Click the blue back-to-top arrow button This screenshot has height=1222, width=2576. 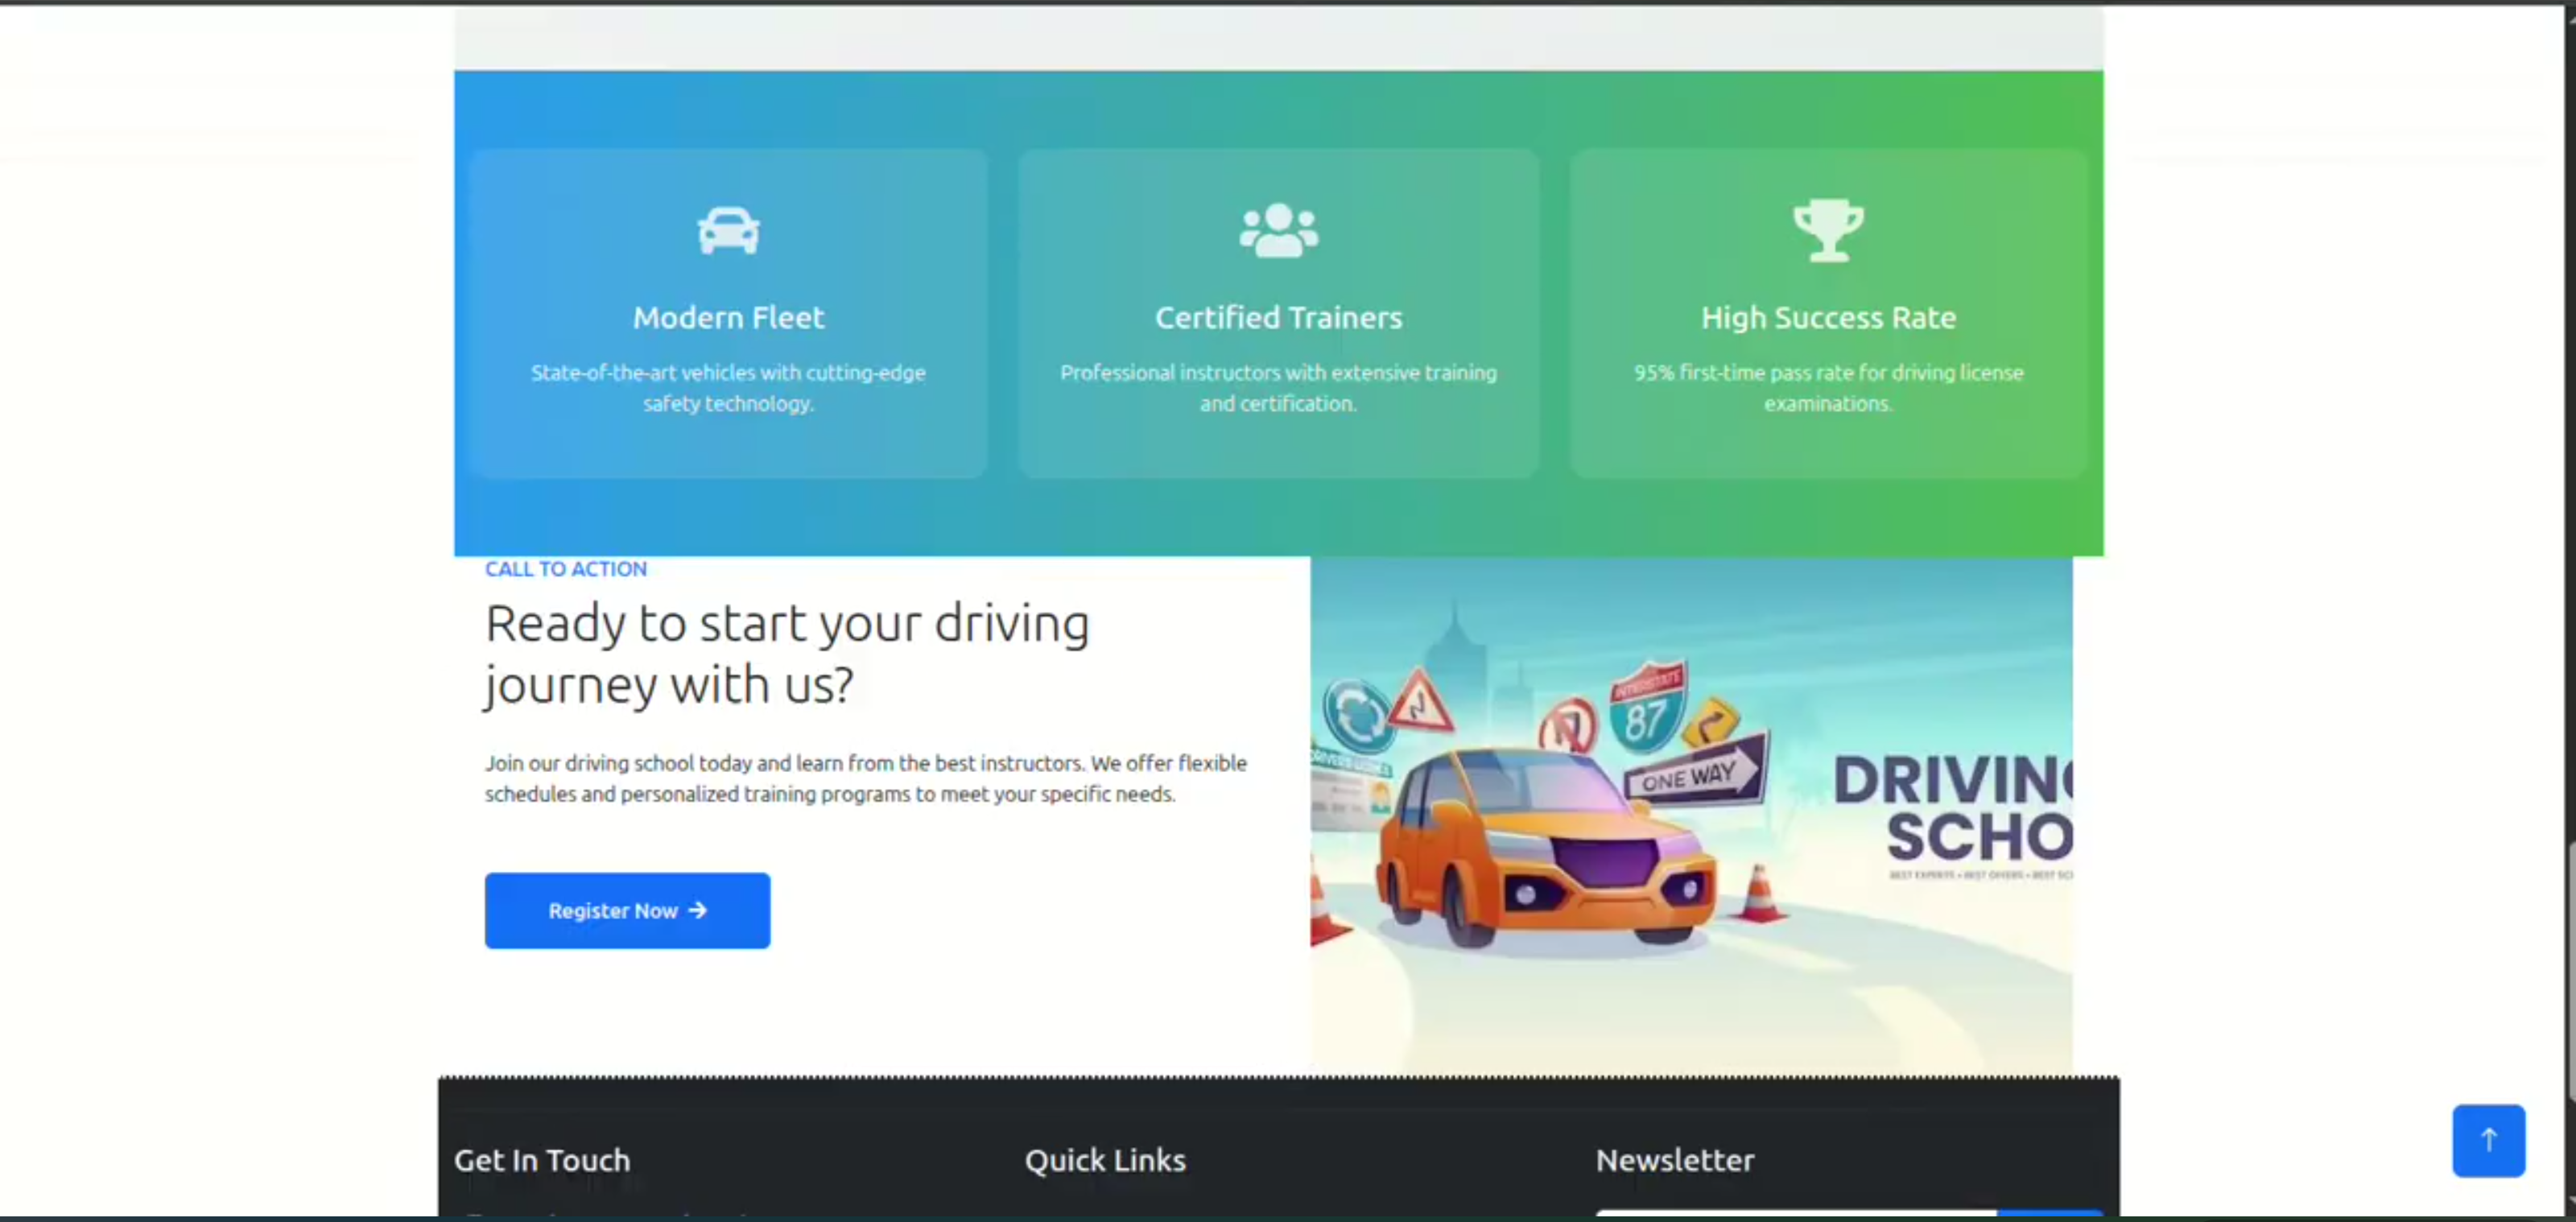pyautogui.click(x=2488, y=1140)
